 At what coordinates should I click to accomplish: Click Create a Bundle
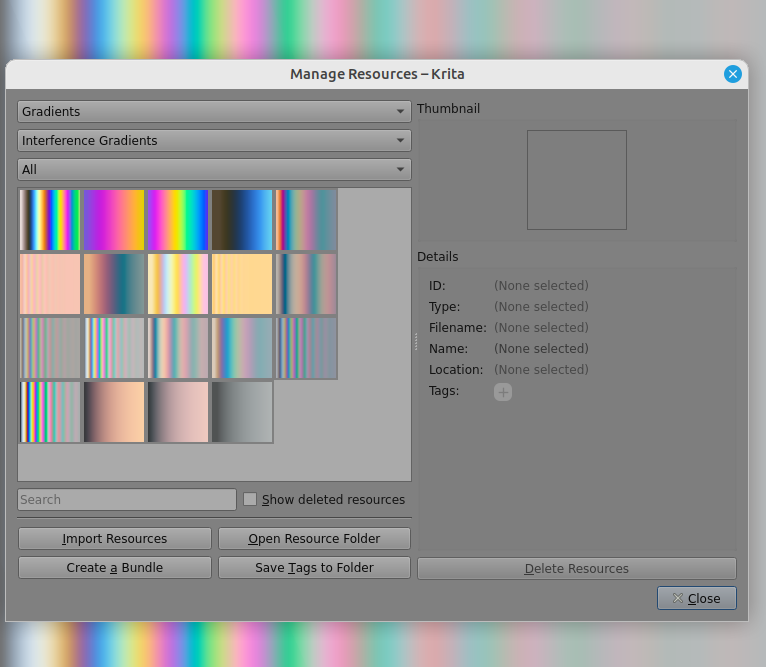[x=115, y=568]
